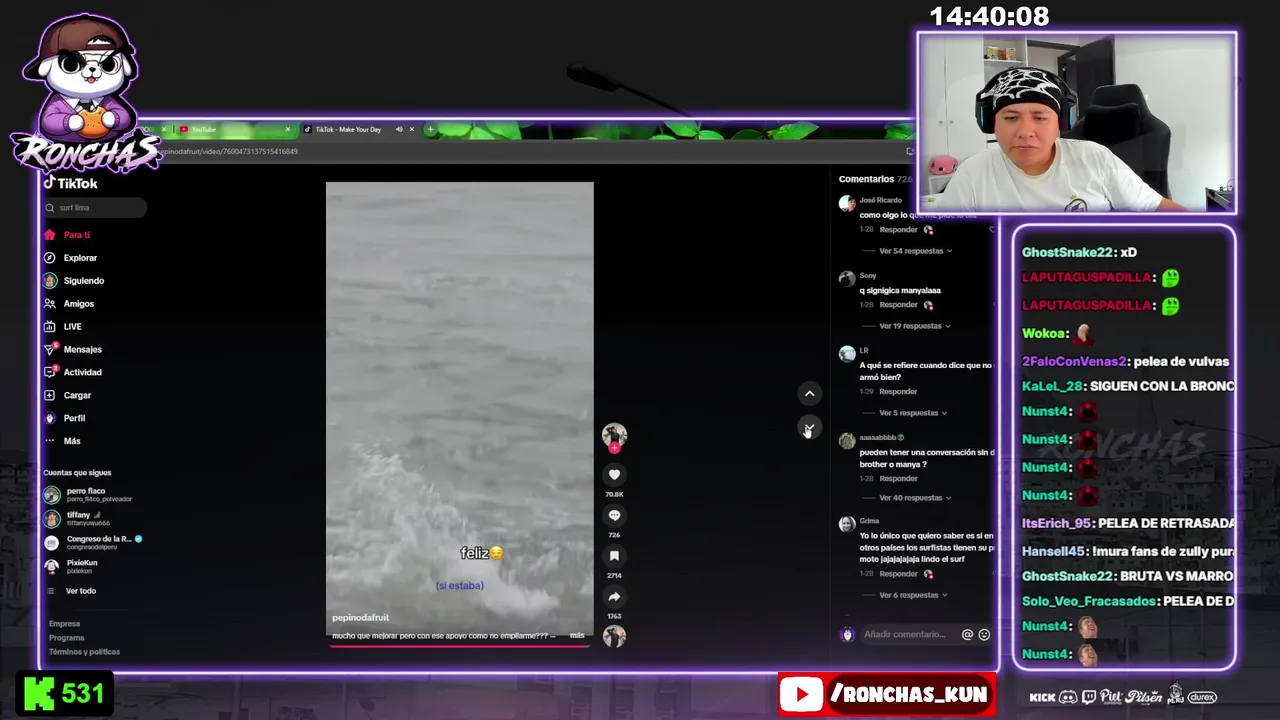
Task: Open the perro flaco account
Action: tap(88, 495)
